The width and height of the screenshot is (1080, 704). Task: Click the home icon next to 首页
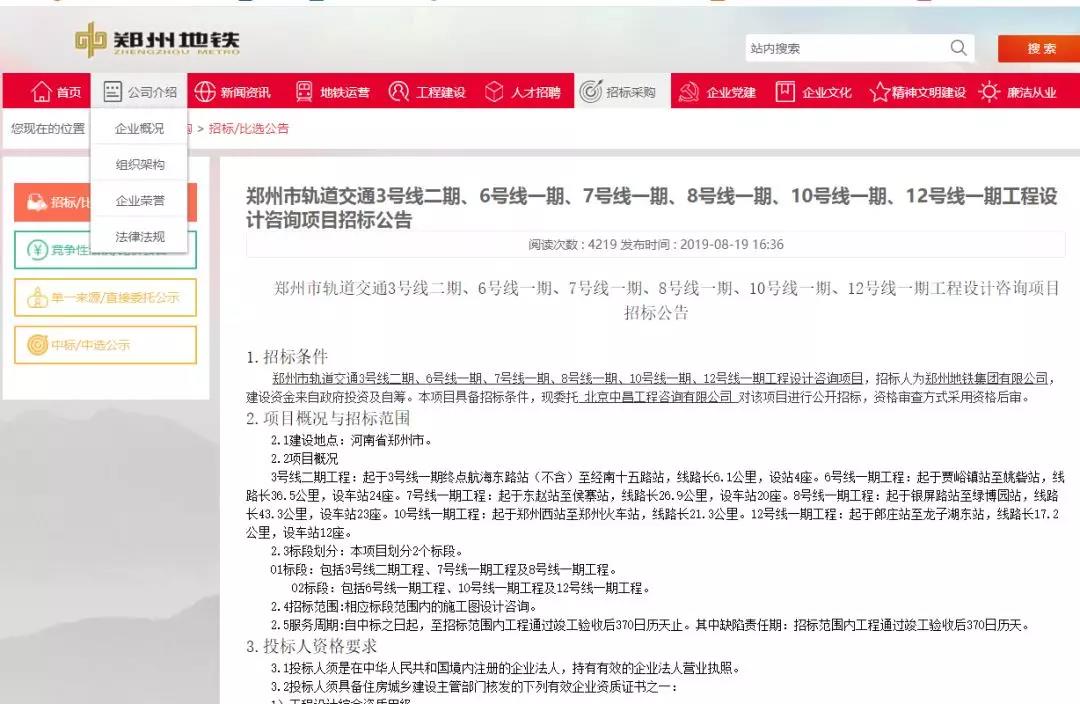click(x=41, y=92)
